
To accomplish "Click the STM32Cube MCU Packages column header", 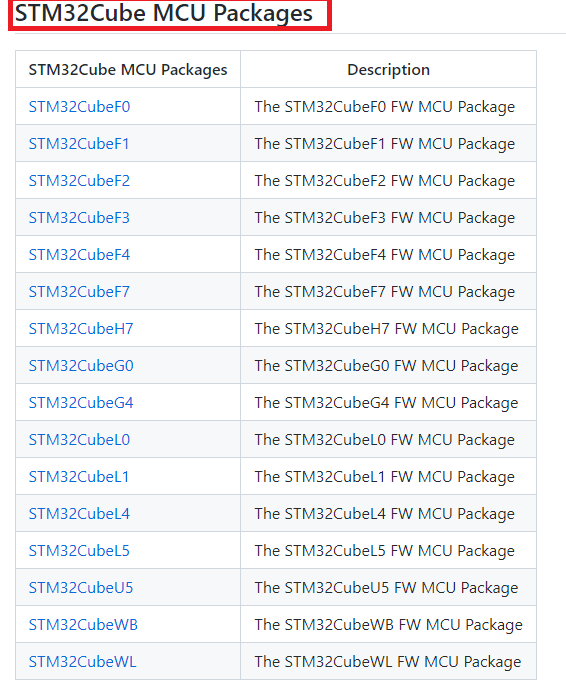I will 128,70.
